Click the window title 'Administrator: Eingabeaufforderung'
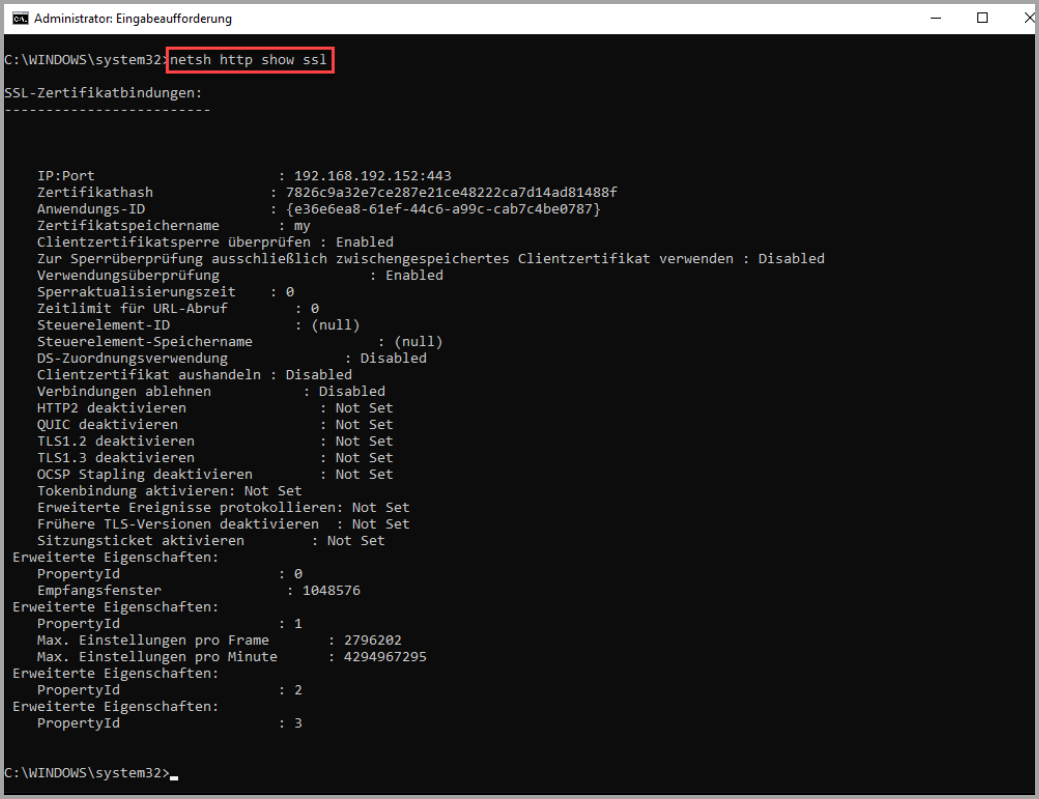 coord(133,18)
